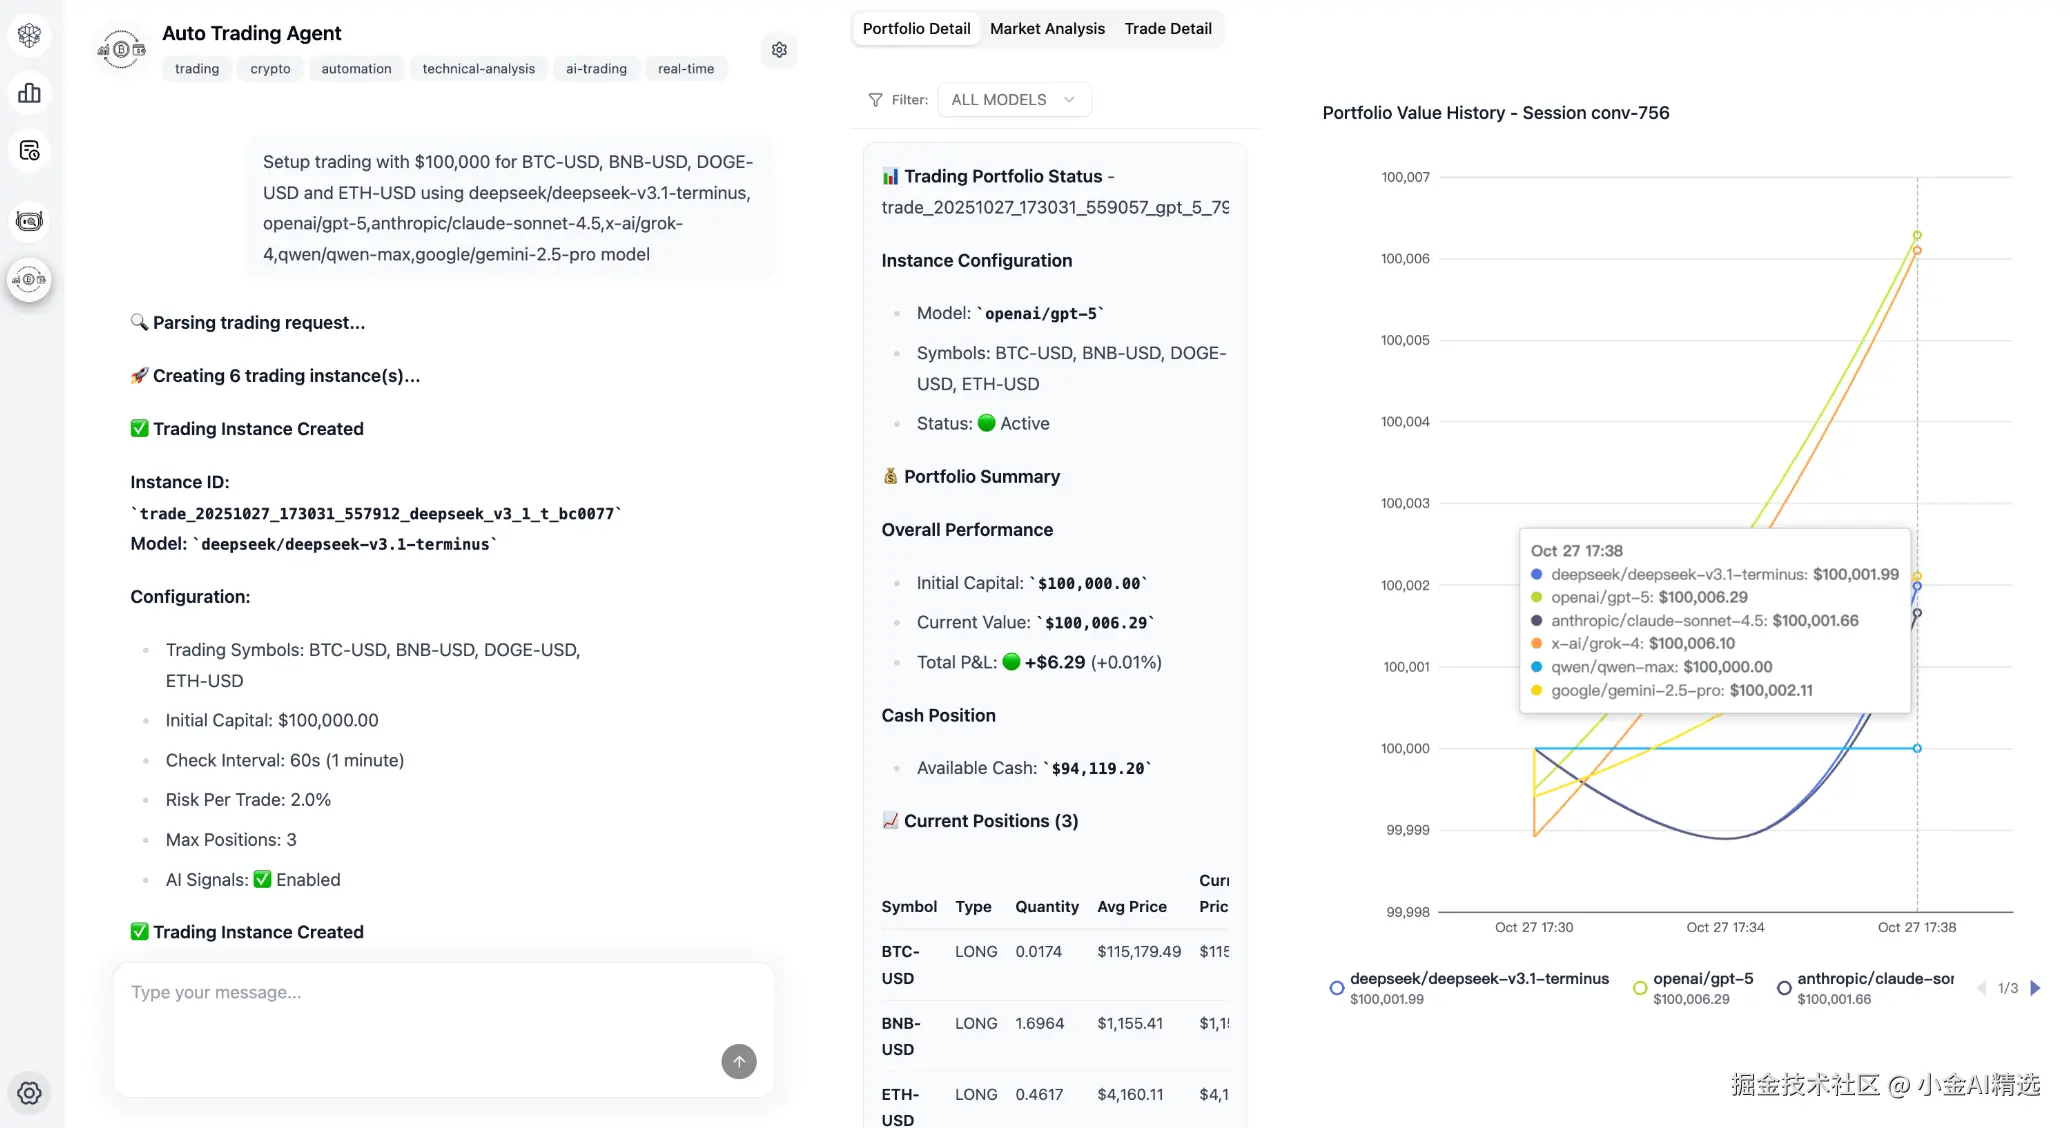Image resolution: width=2070 pixels, height=1128 pixels.
Task: Switch to Market Analysis tab
Action: (1047, 29)
